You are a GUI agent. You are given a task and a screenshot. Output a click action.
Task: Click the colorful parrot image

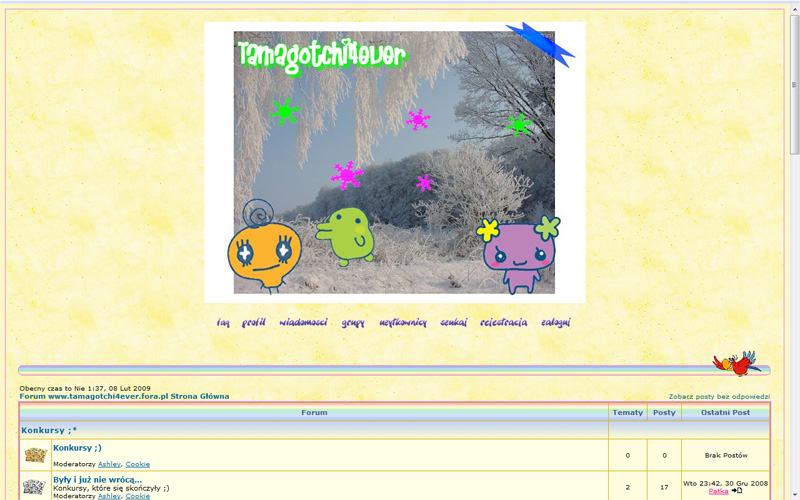pos(737,362)
